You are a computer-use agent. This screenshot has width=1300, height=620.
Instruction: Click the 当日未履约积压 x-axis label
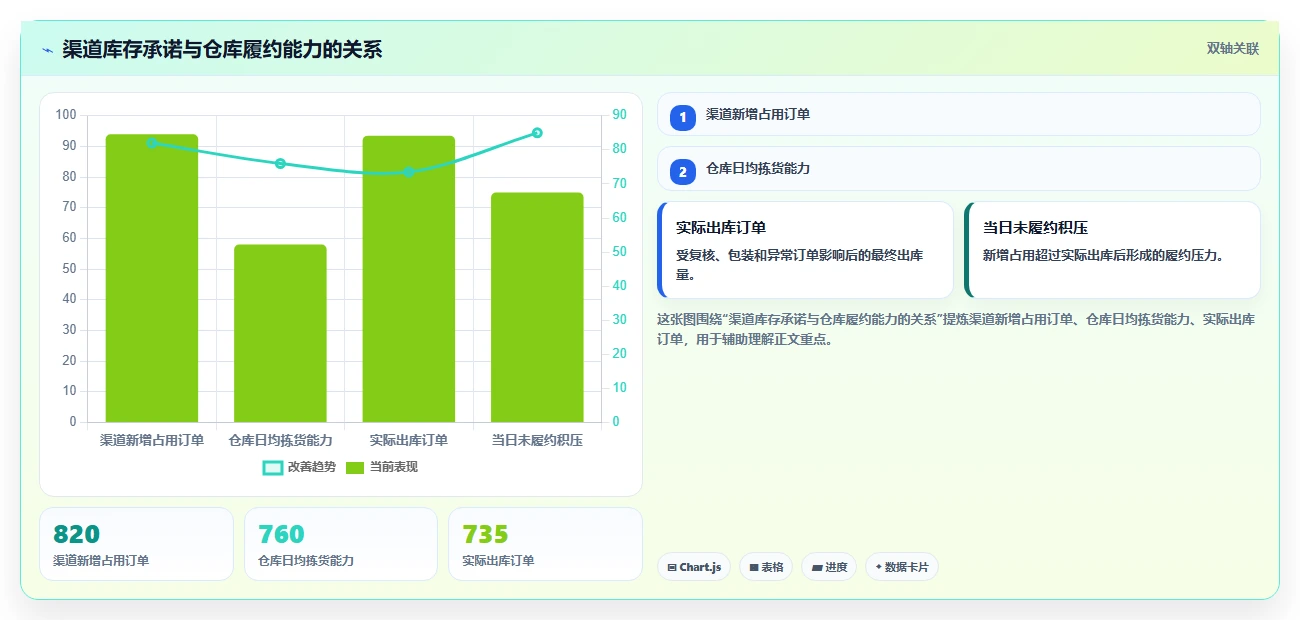[537, 440]
